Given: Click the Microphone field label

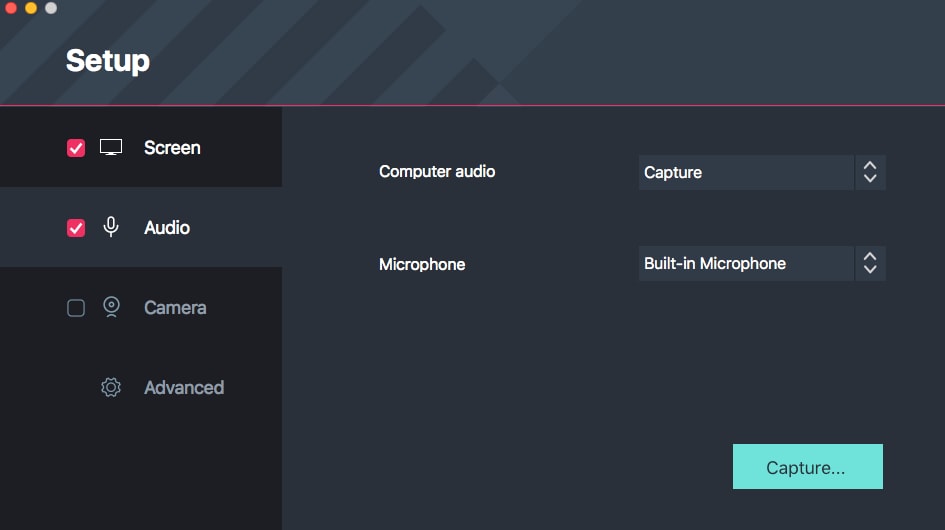Looking at the screenshot, I should (422, 265).
